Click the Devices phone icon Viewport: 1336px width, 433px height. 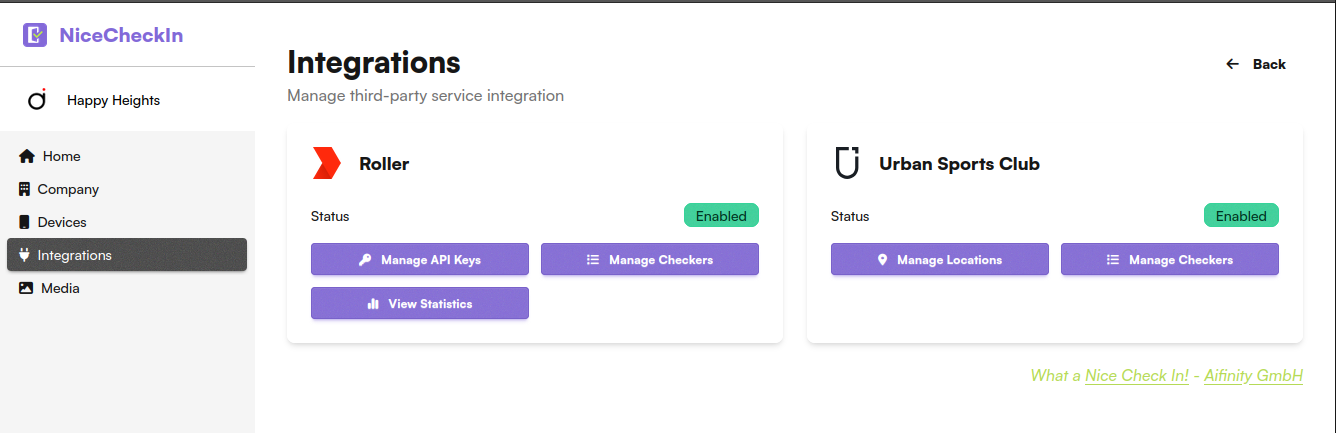point(24,222)
